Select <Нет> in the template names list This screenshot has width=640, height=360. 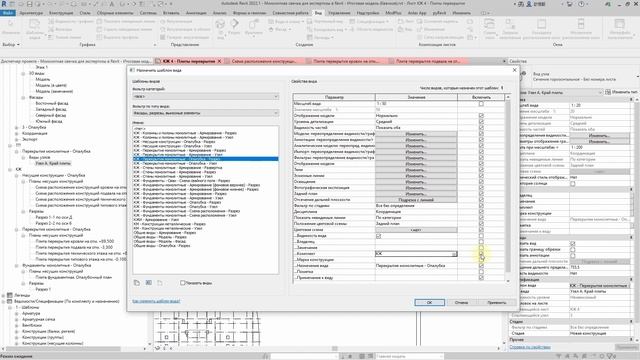coord(140,129)
